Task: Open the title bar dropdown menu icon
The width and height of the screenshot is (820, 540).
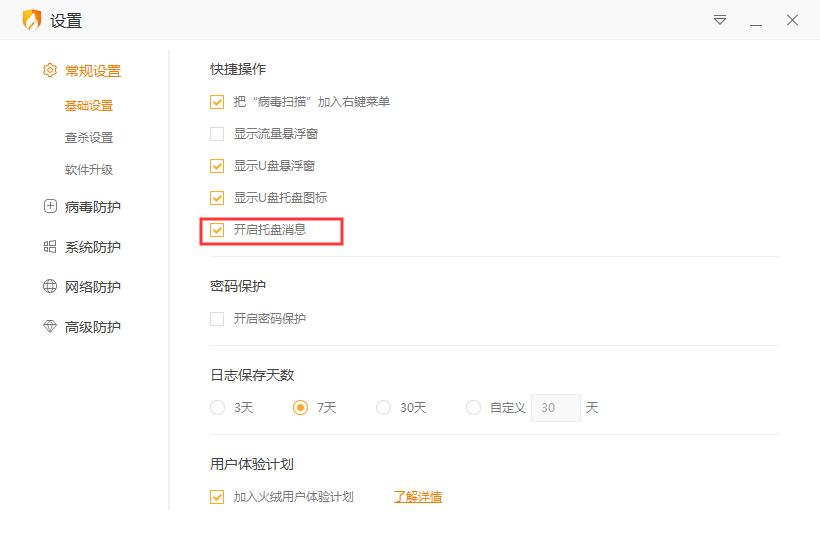Action: 720,20
